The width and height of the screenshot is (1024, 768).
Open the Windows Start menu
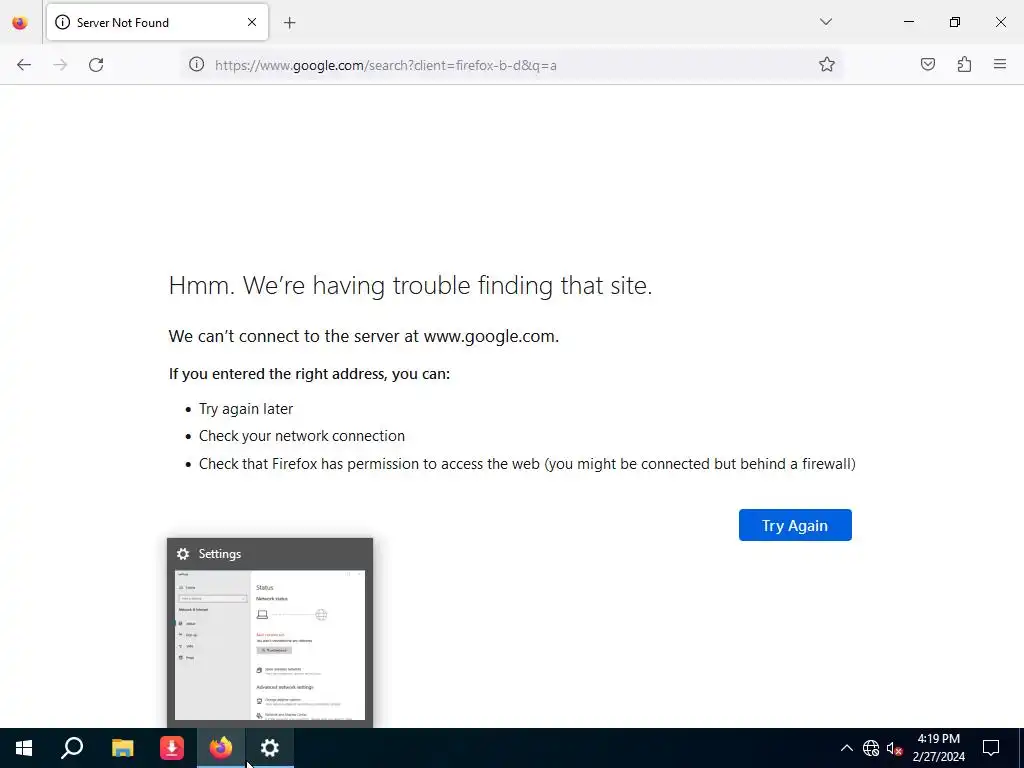(x=24, y=748)
